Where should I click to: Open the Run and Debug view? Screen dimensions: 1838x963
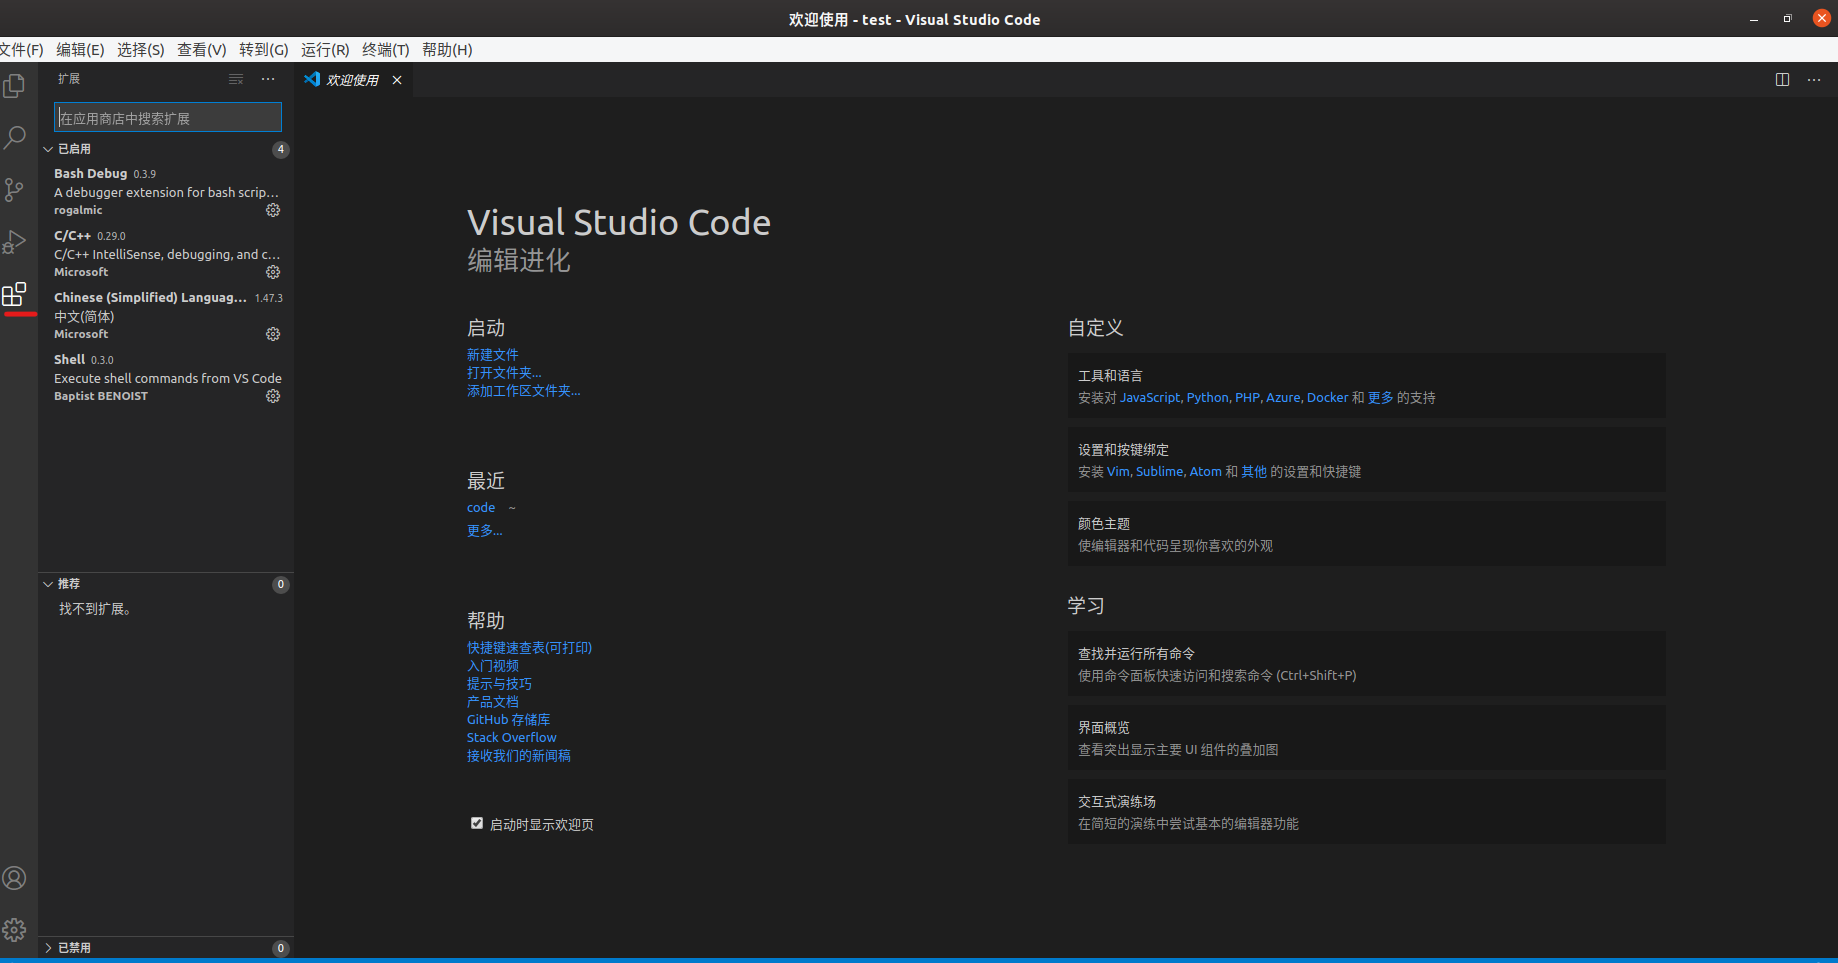(15, 242)
